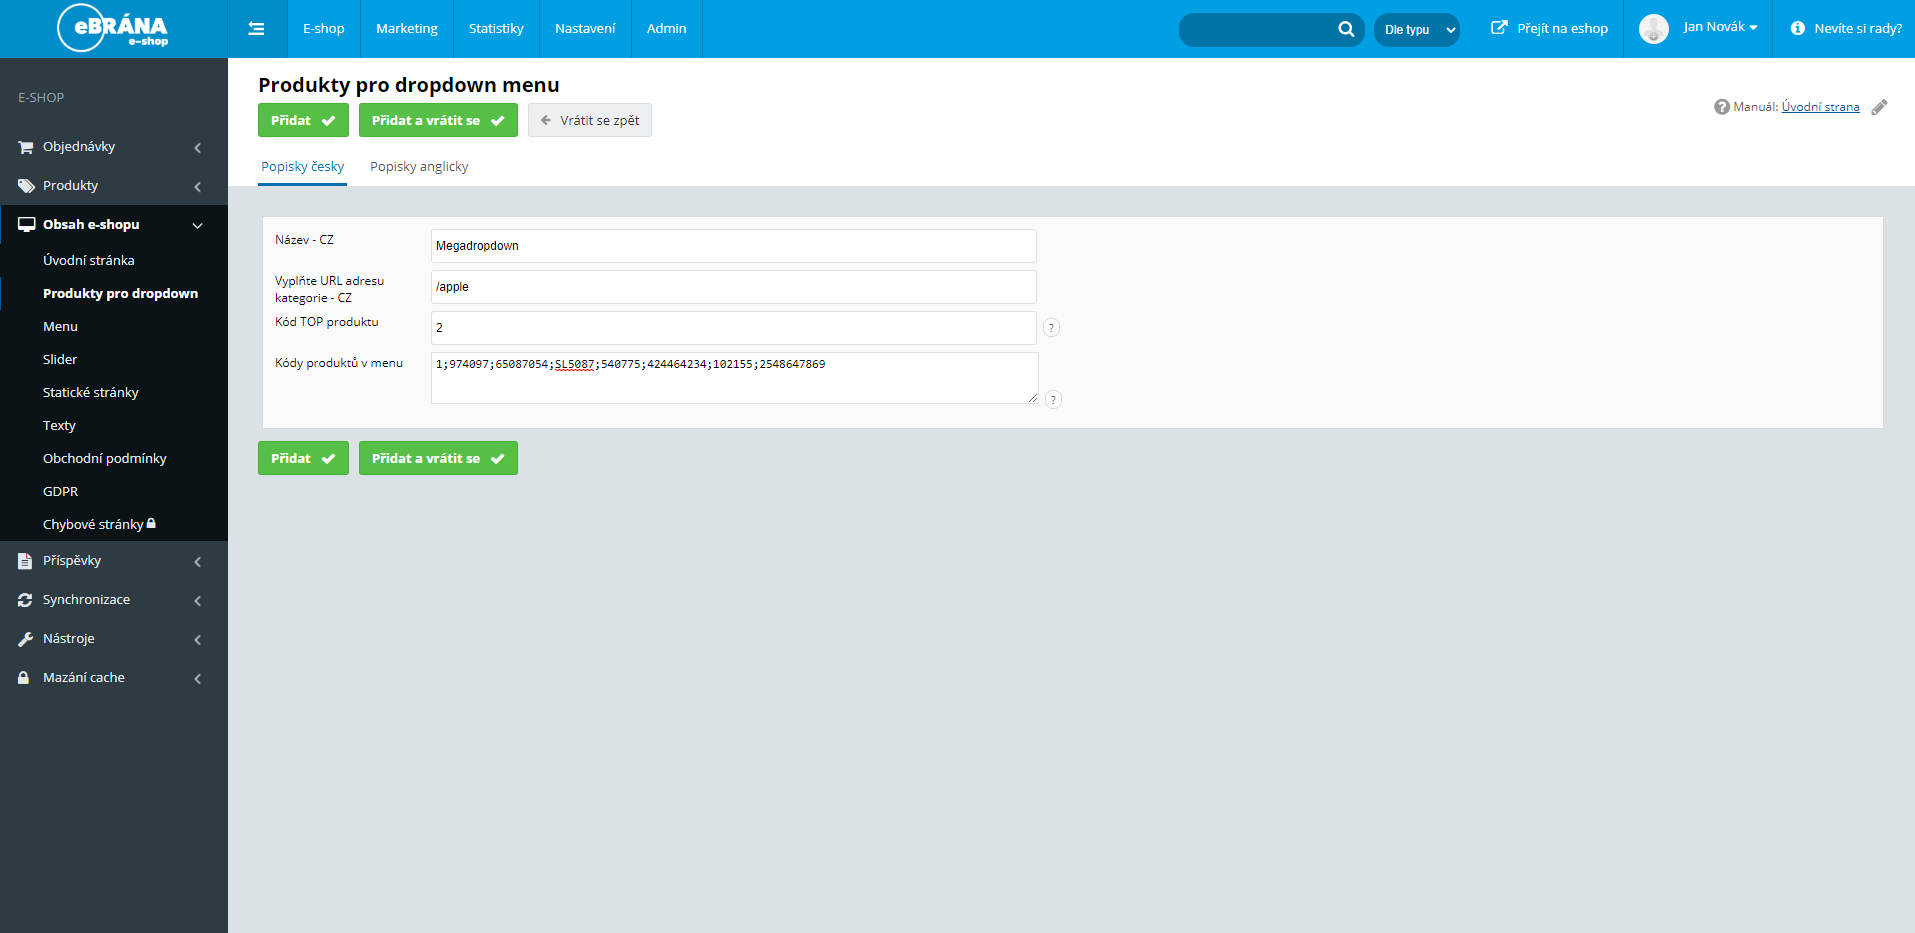
Task: Open Chybové stránky in sidebar
Action: 93,524
